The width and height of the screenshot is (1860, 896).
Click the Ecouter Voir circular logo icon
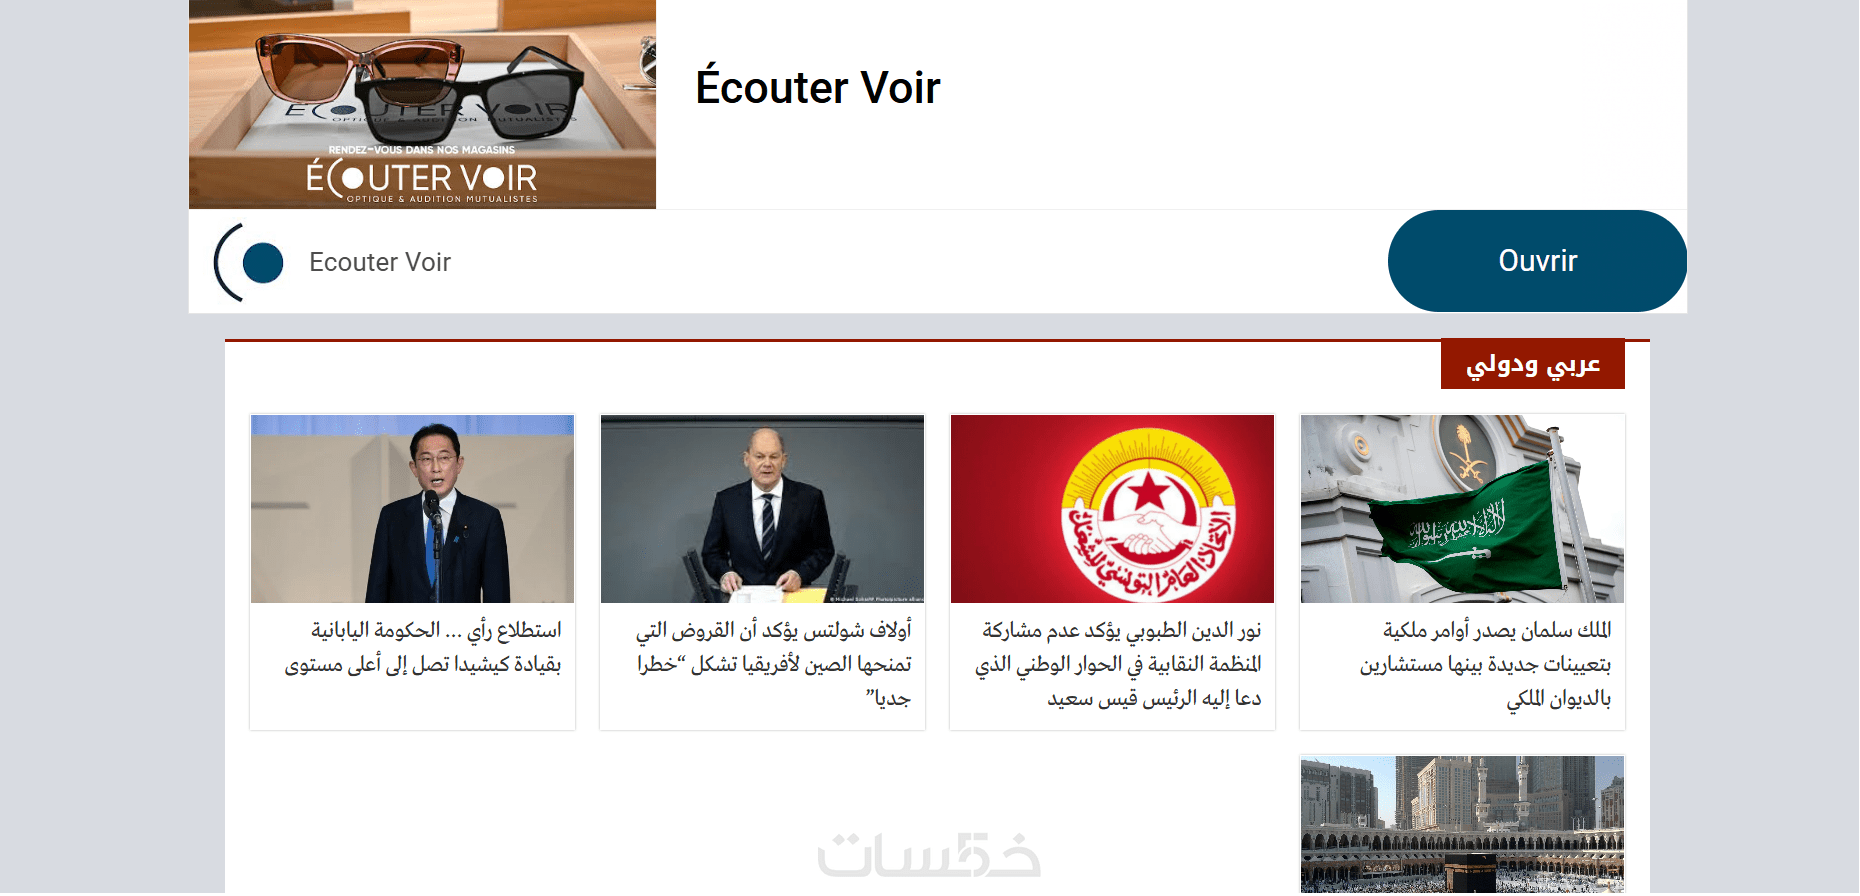(249, 262)
